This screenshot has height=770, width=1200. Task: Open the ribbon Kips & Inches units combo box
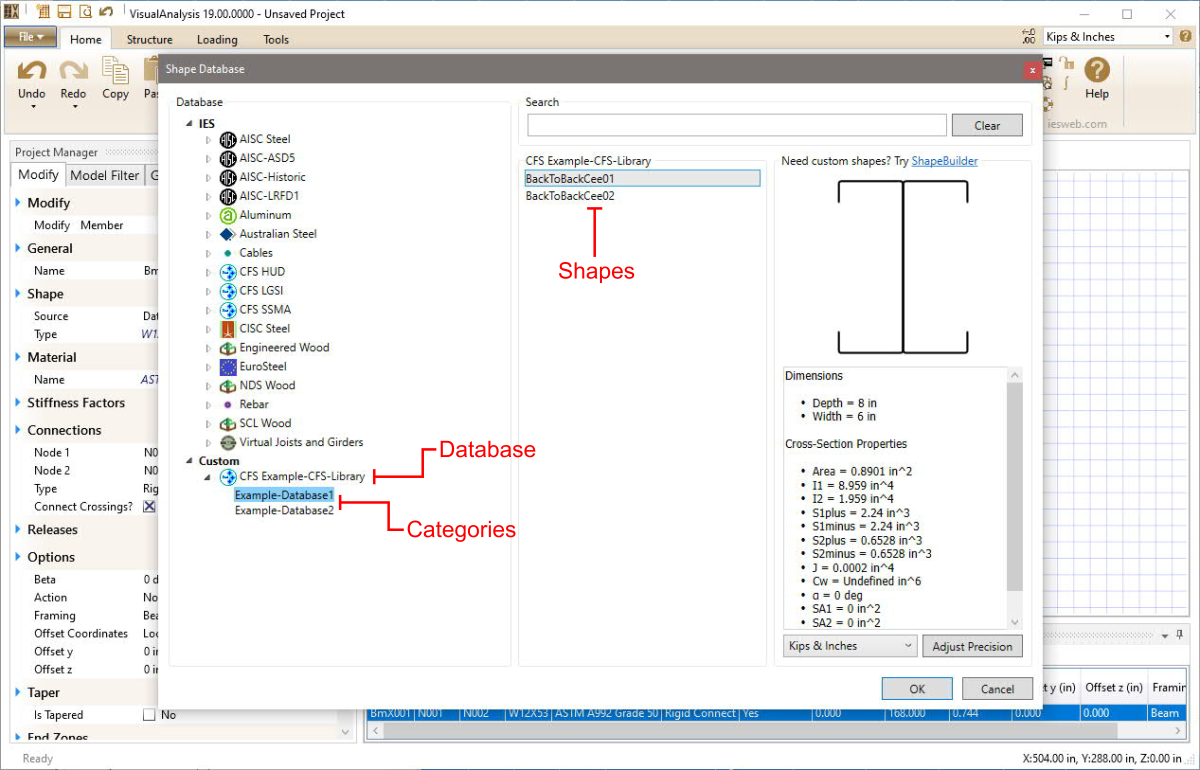tap(1107, 37)
